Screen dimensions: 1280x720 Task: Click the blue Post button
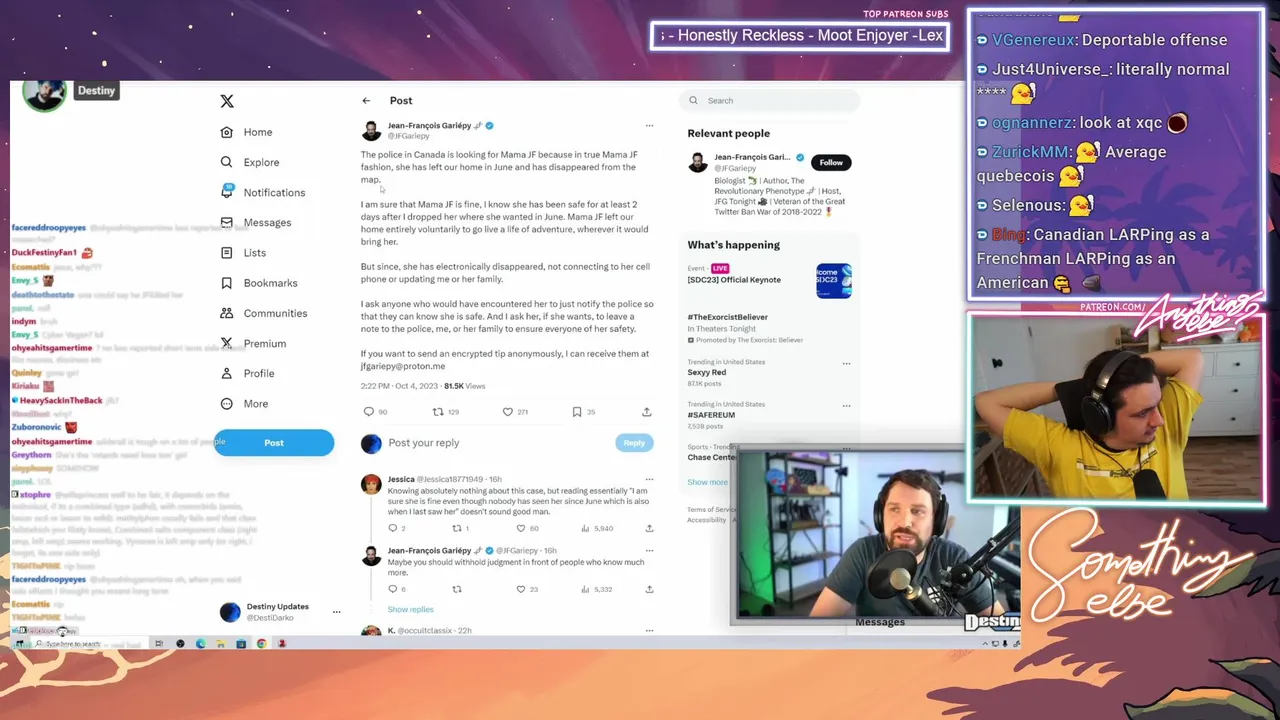coord(274,443)
